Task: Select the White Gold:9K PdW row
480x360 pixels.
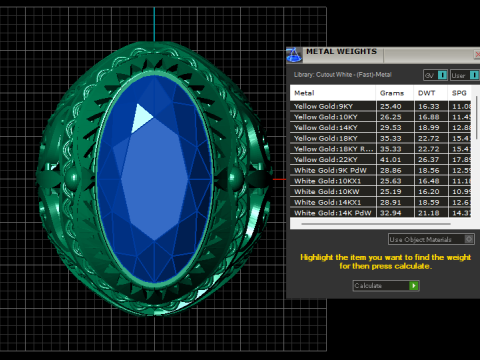Action: coord(381,170)
